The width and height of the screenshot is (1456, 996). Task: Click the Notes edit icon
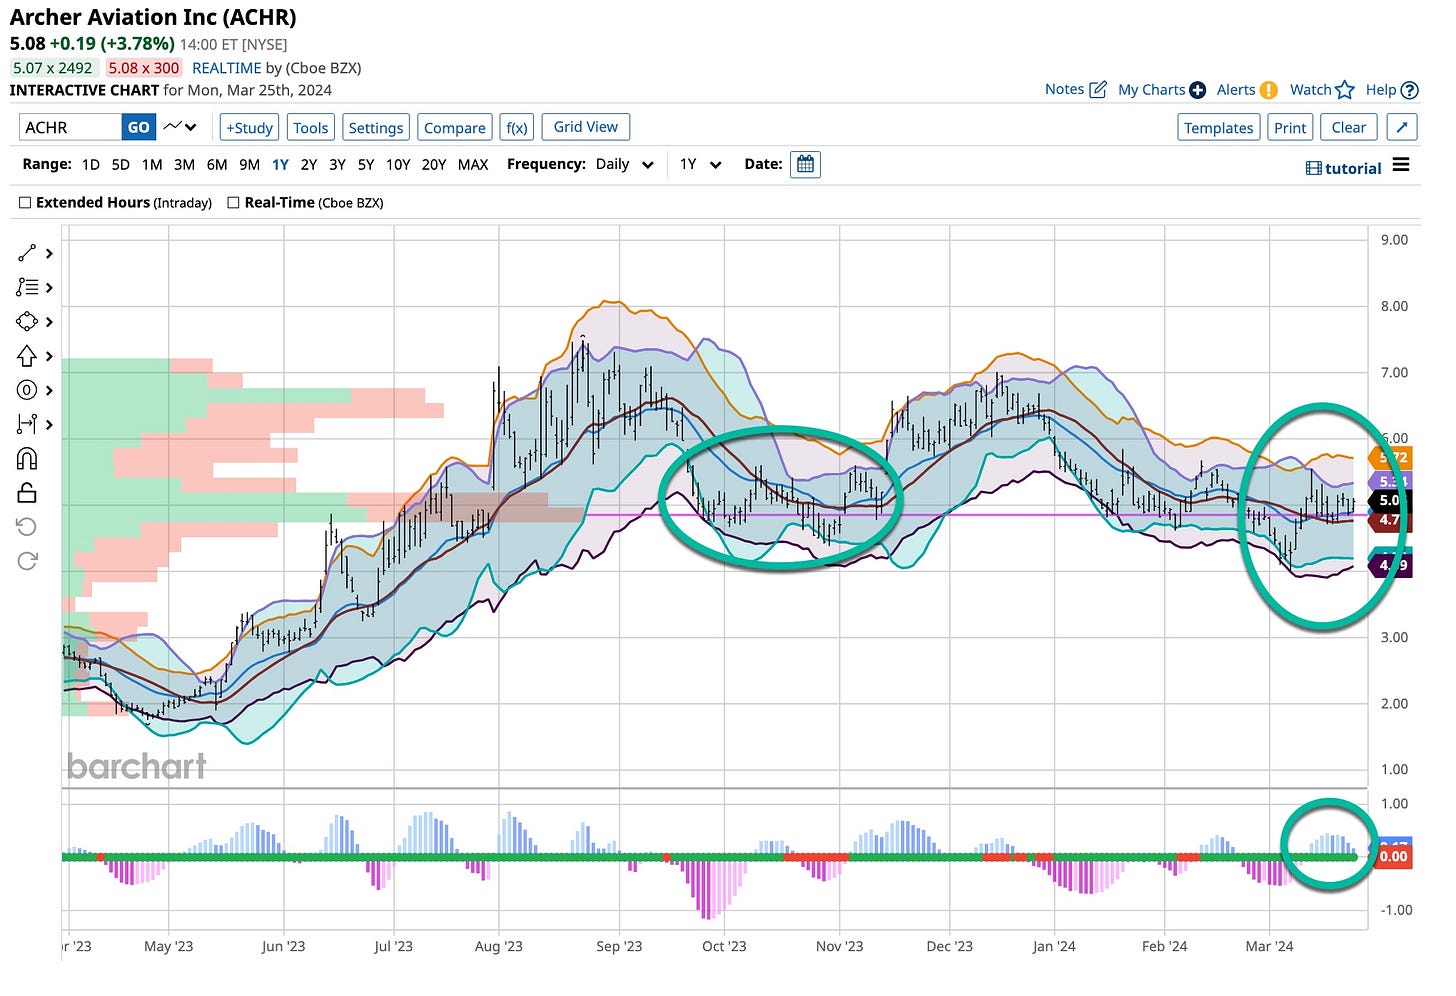[1098, 89]
